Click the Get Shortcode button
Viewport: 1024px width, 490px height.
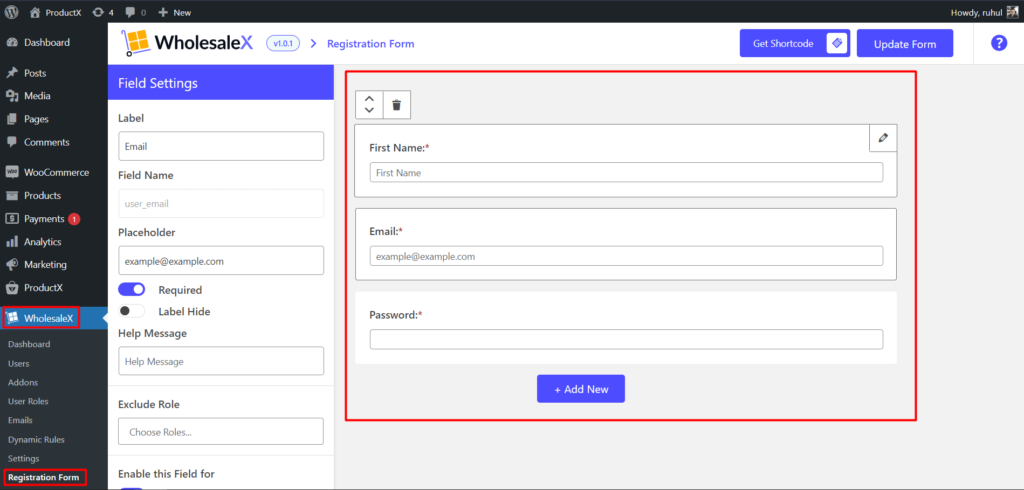click(794, 44)
